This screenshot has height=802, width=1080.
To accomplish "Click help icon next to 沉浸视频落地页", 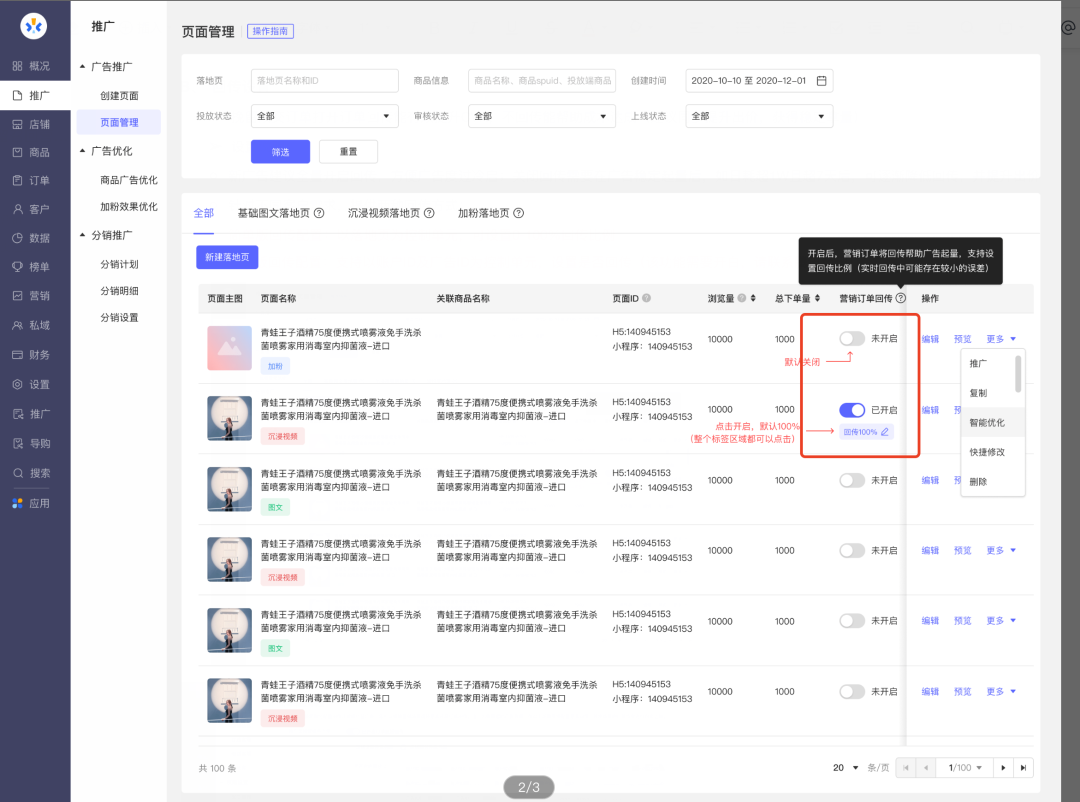I will click(x=429, y=213).
